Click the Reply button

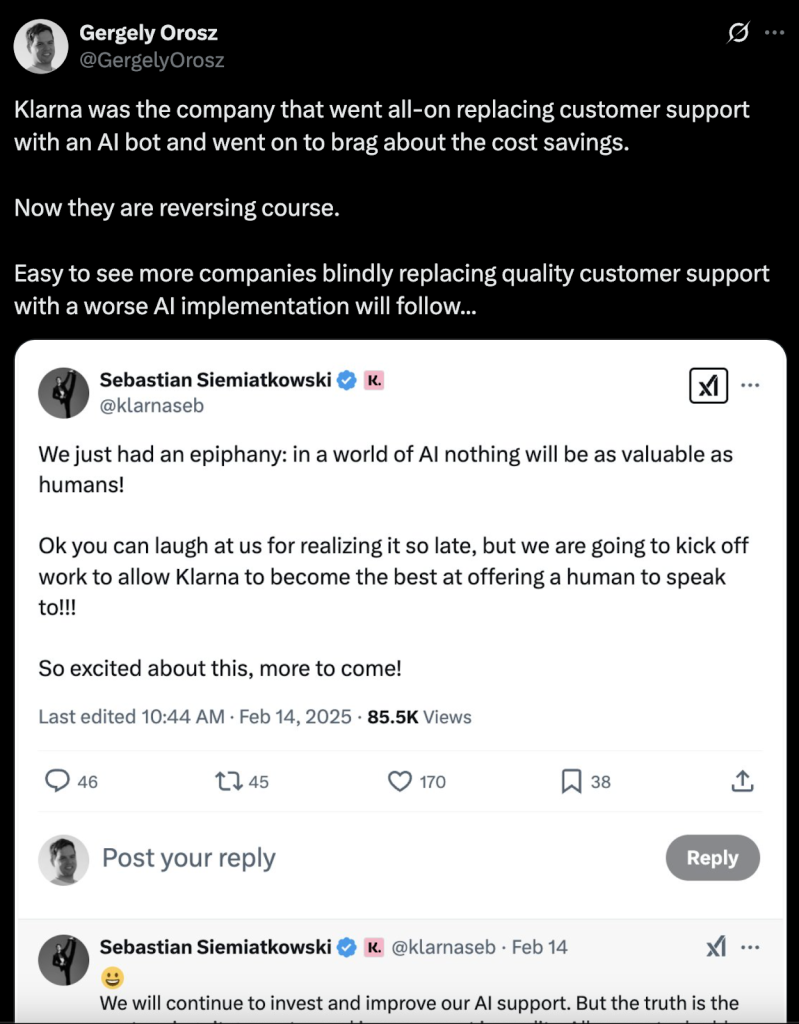[x=712, y=858]
